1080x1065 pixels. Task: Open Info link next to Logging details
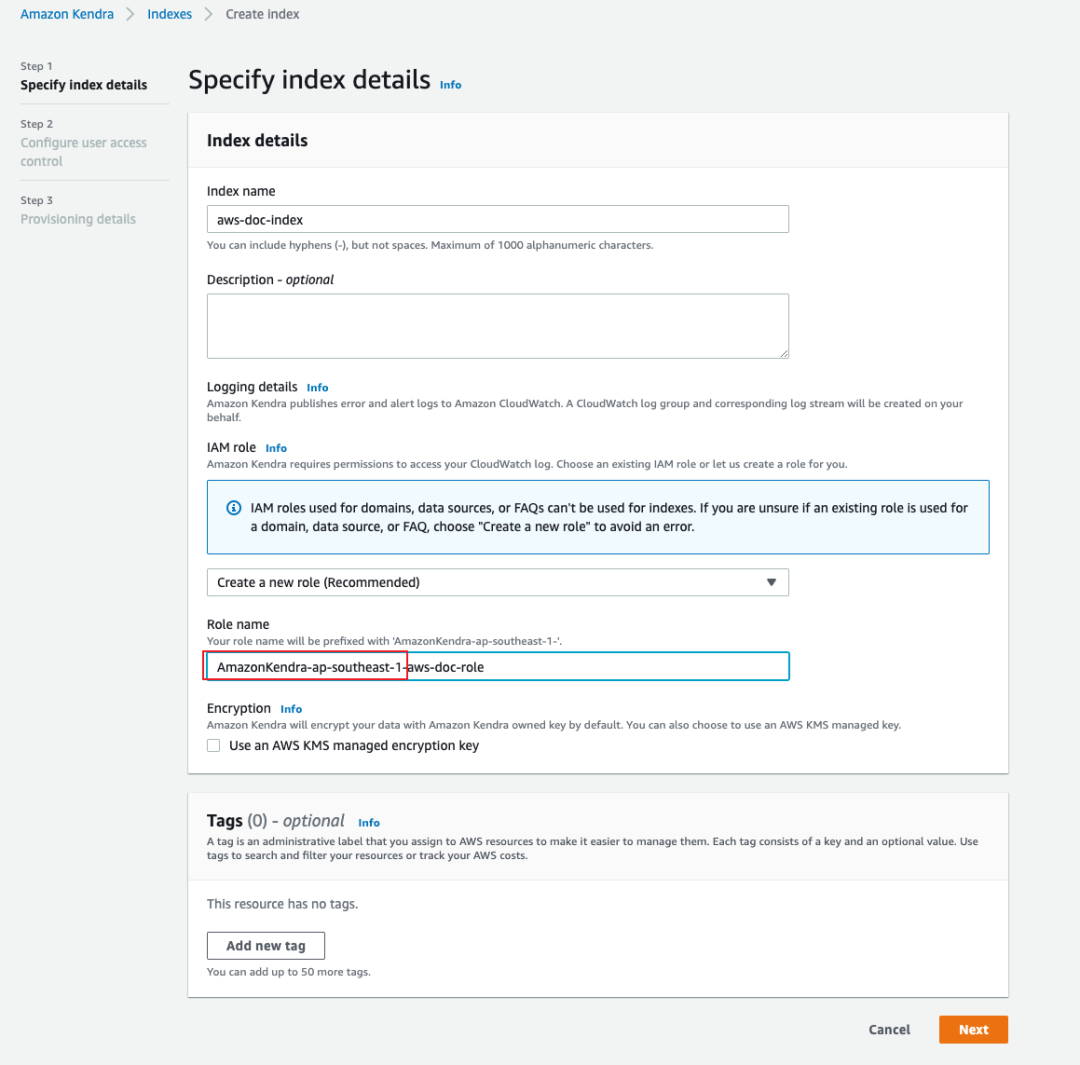318,388
